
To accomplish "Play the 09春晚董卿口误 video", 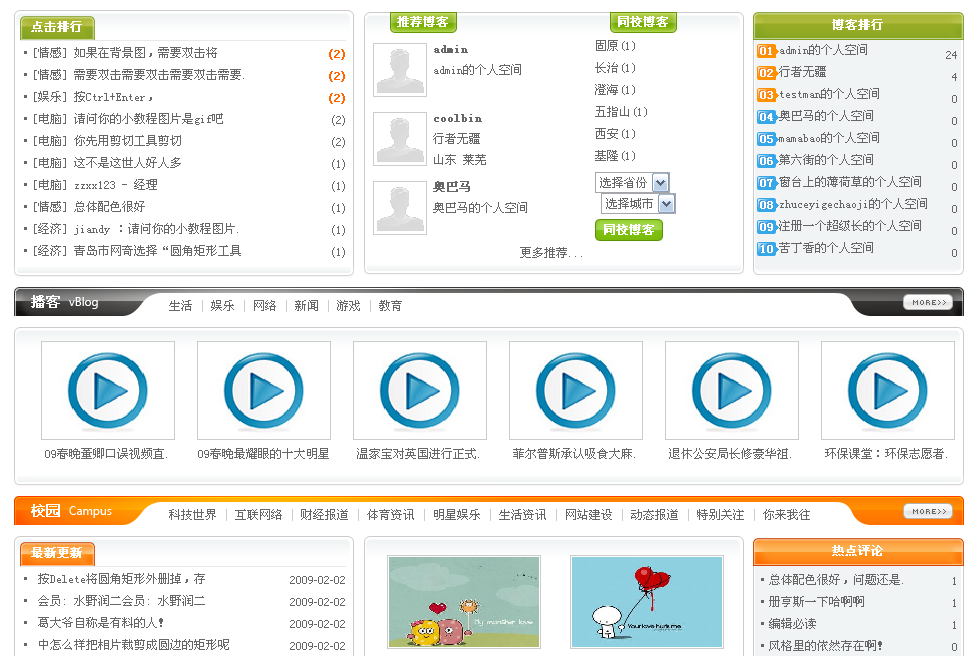I will pyautogui.click(x=108, y=390).
